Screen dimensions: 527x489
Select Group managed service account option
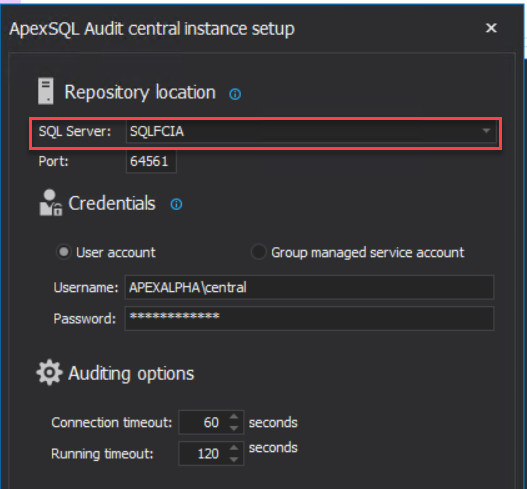point(258,252)
